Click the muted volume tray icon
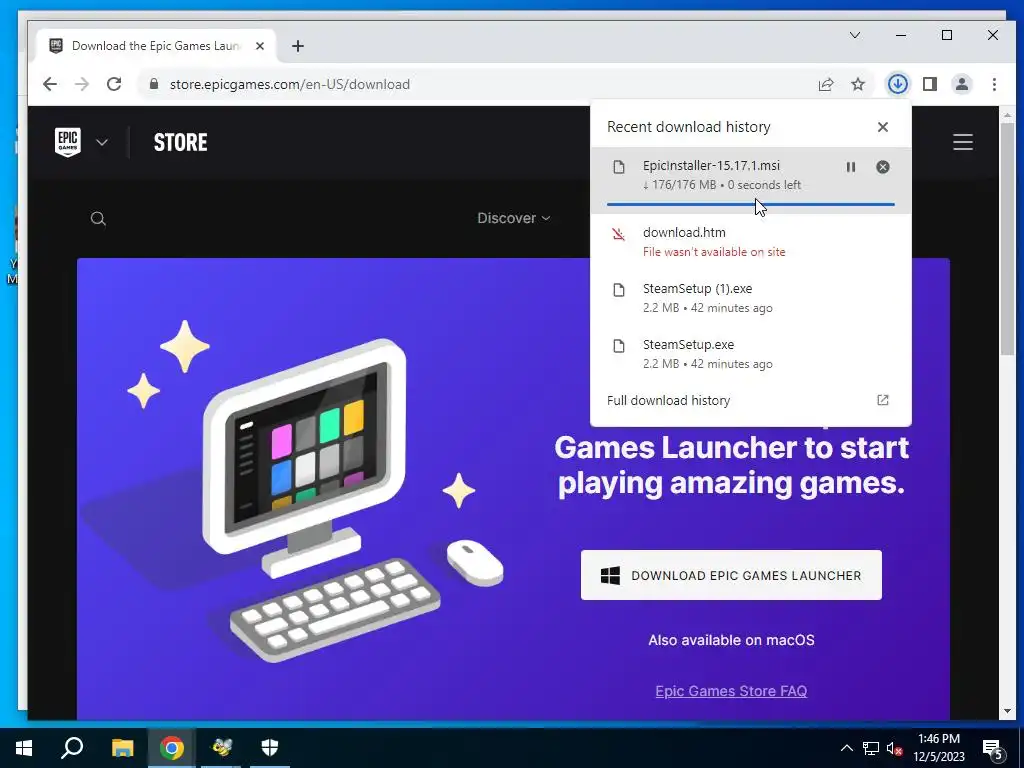The height and width of the screenshot is (768, 1024). (x=894, y=748)
